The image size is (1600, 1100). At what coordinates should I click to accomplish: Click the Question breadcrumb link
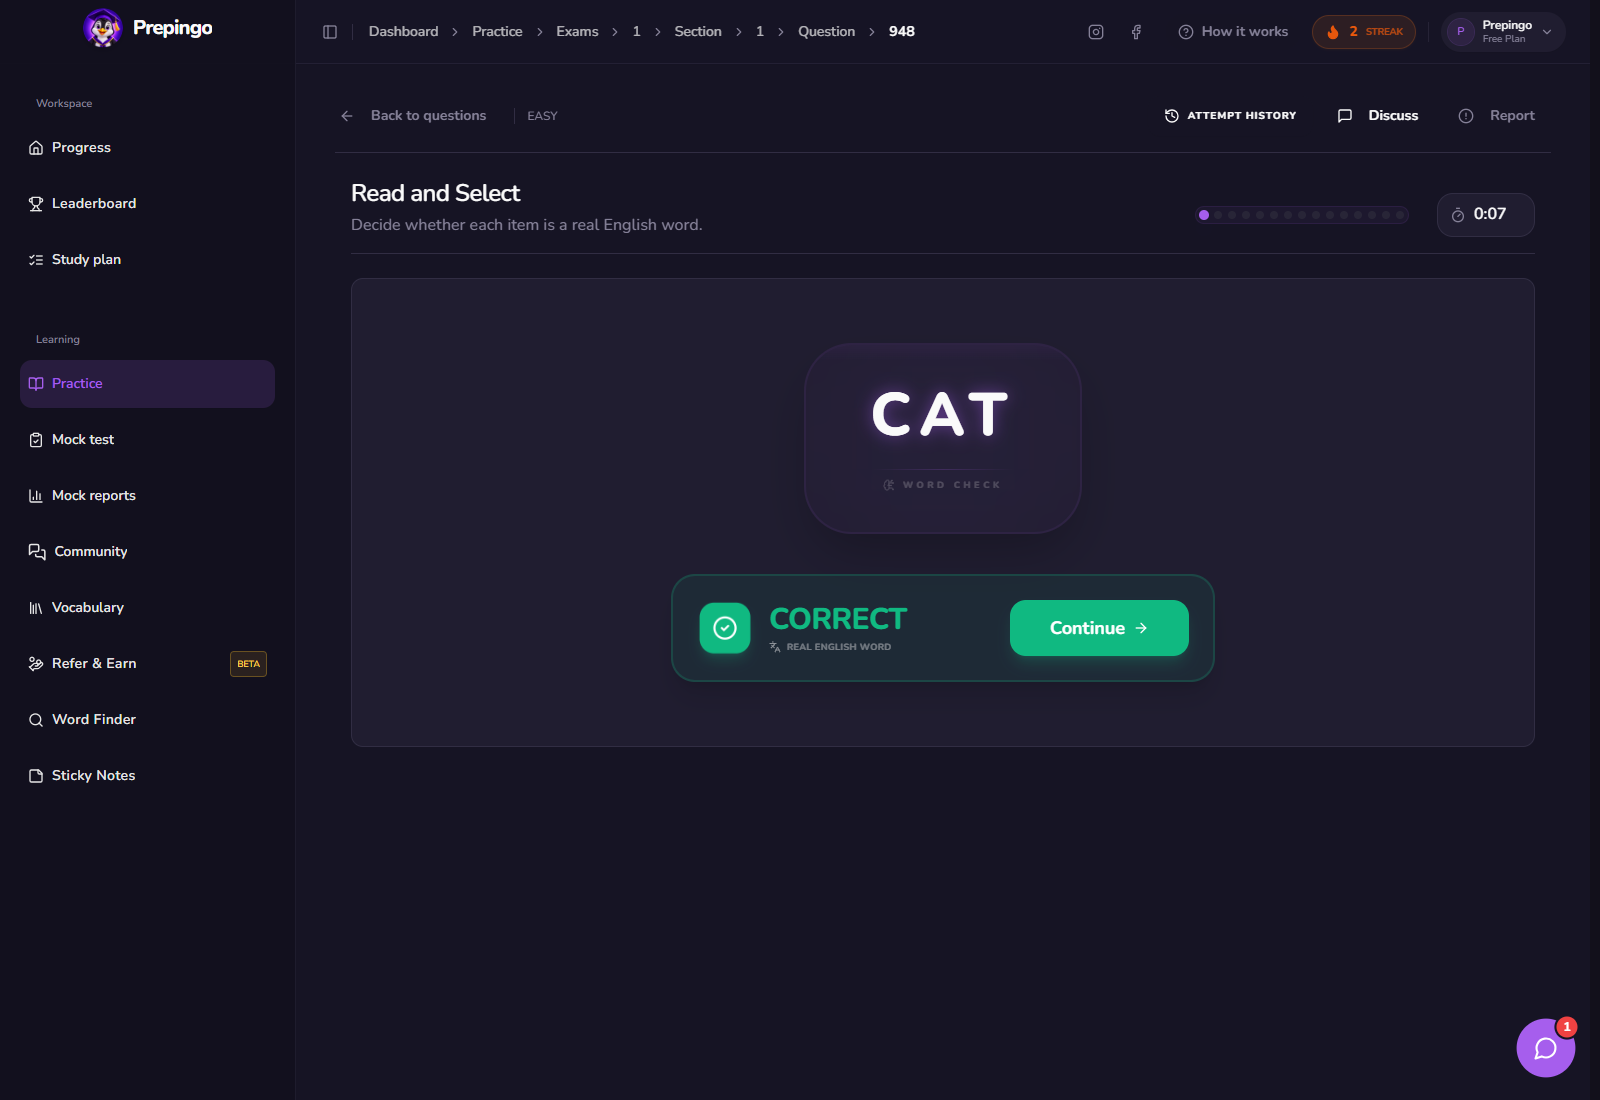(826, 32)
